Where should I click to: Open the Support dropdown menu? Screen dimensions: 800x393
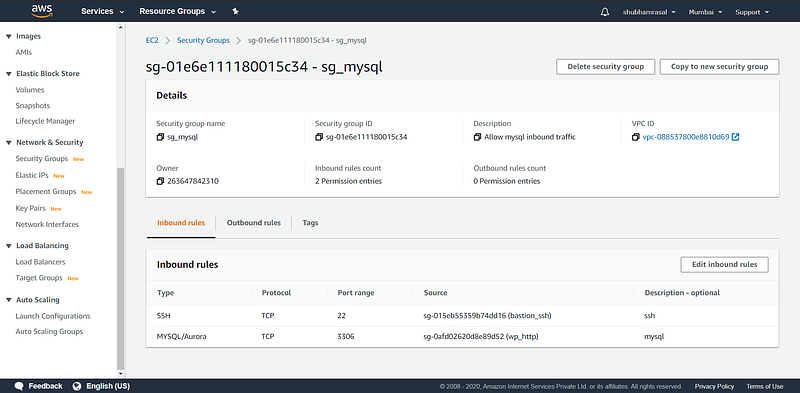point(752,12)
